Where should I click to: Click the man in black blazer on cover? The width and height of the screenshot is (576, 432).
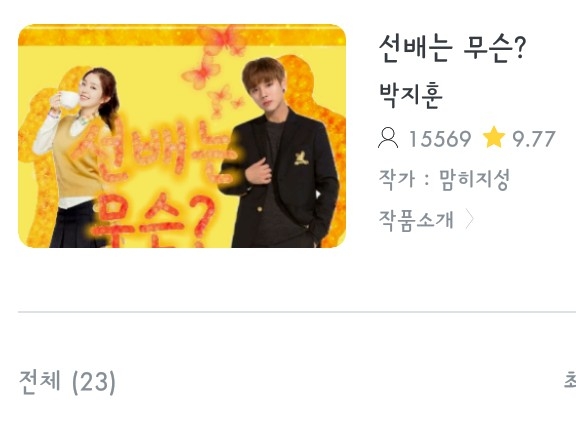[x=281, y=154]
